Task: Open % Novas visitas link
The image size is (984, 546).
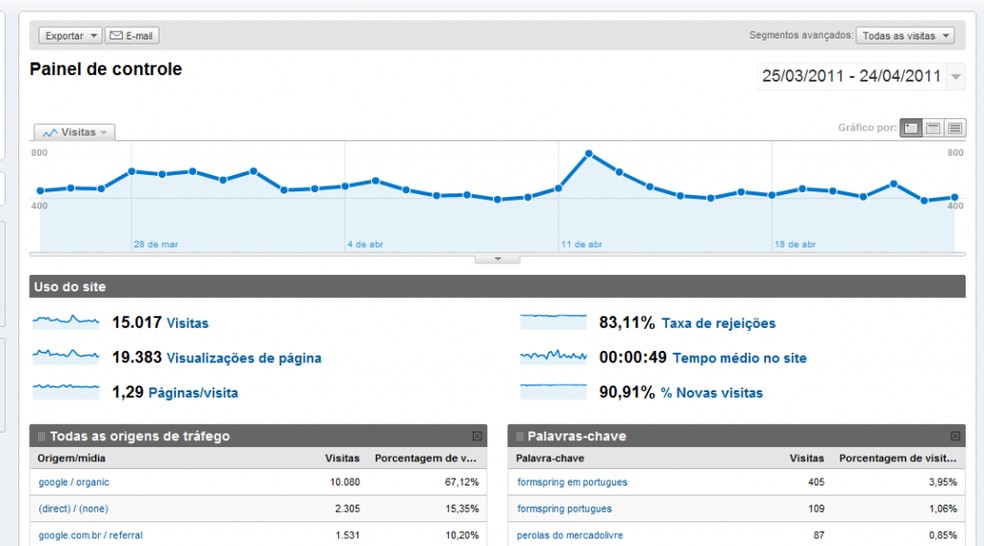Action: (712, 393)
